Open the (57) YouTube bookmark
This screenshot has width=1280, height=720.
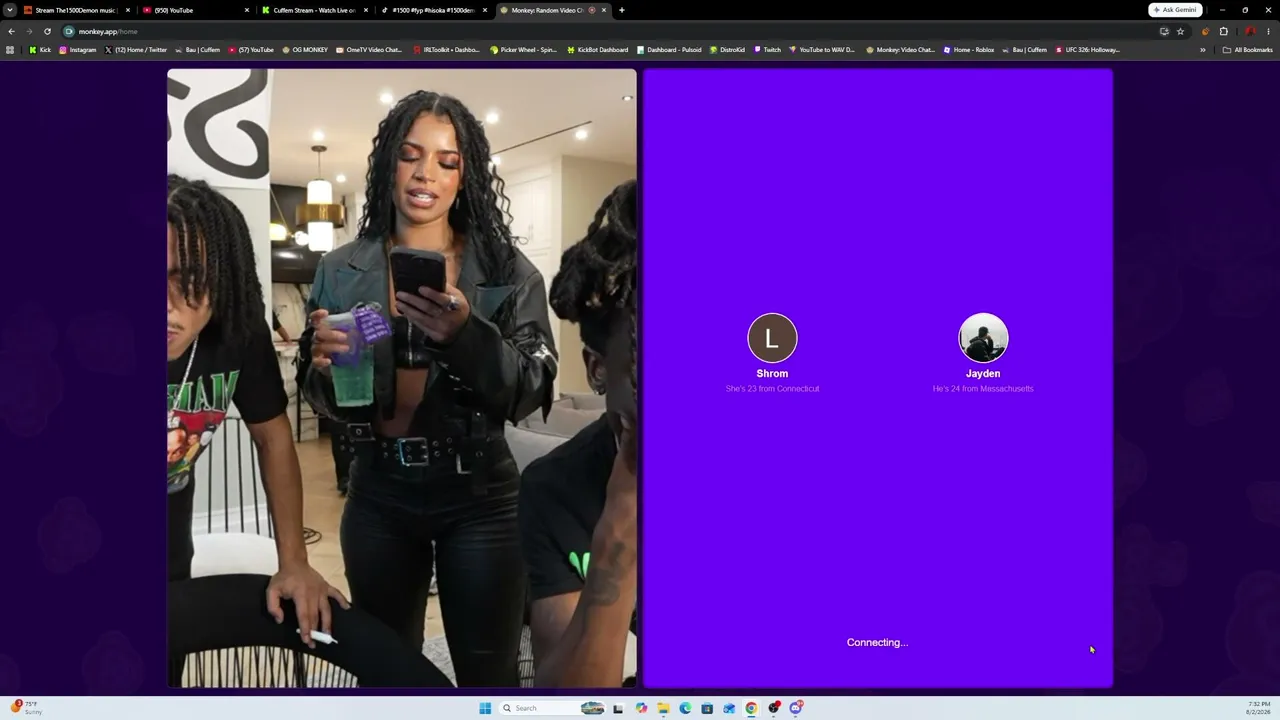[251, 50]
